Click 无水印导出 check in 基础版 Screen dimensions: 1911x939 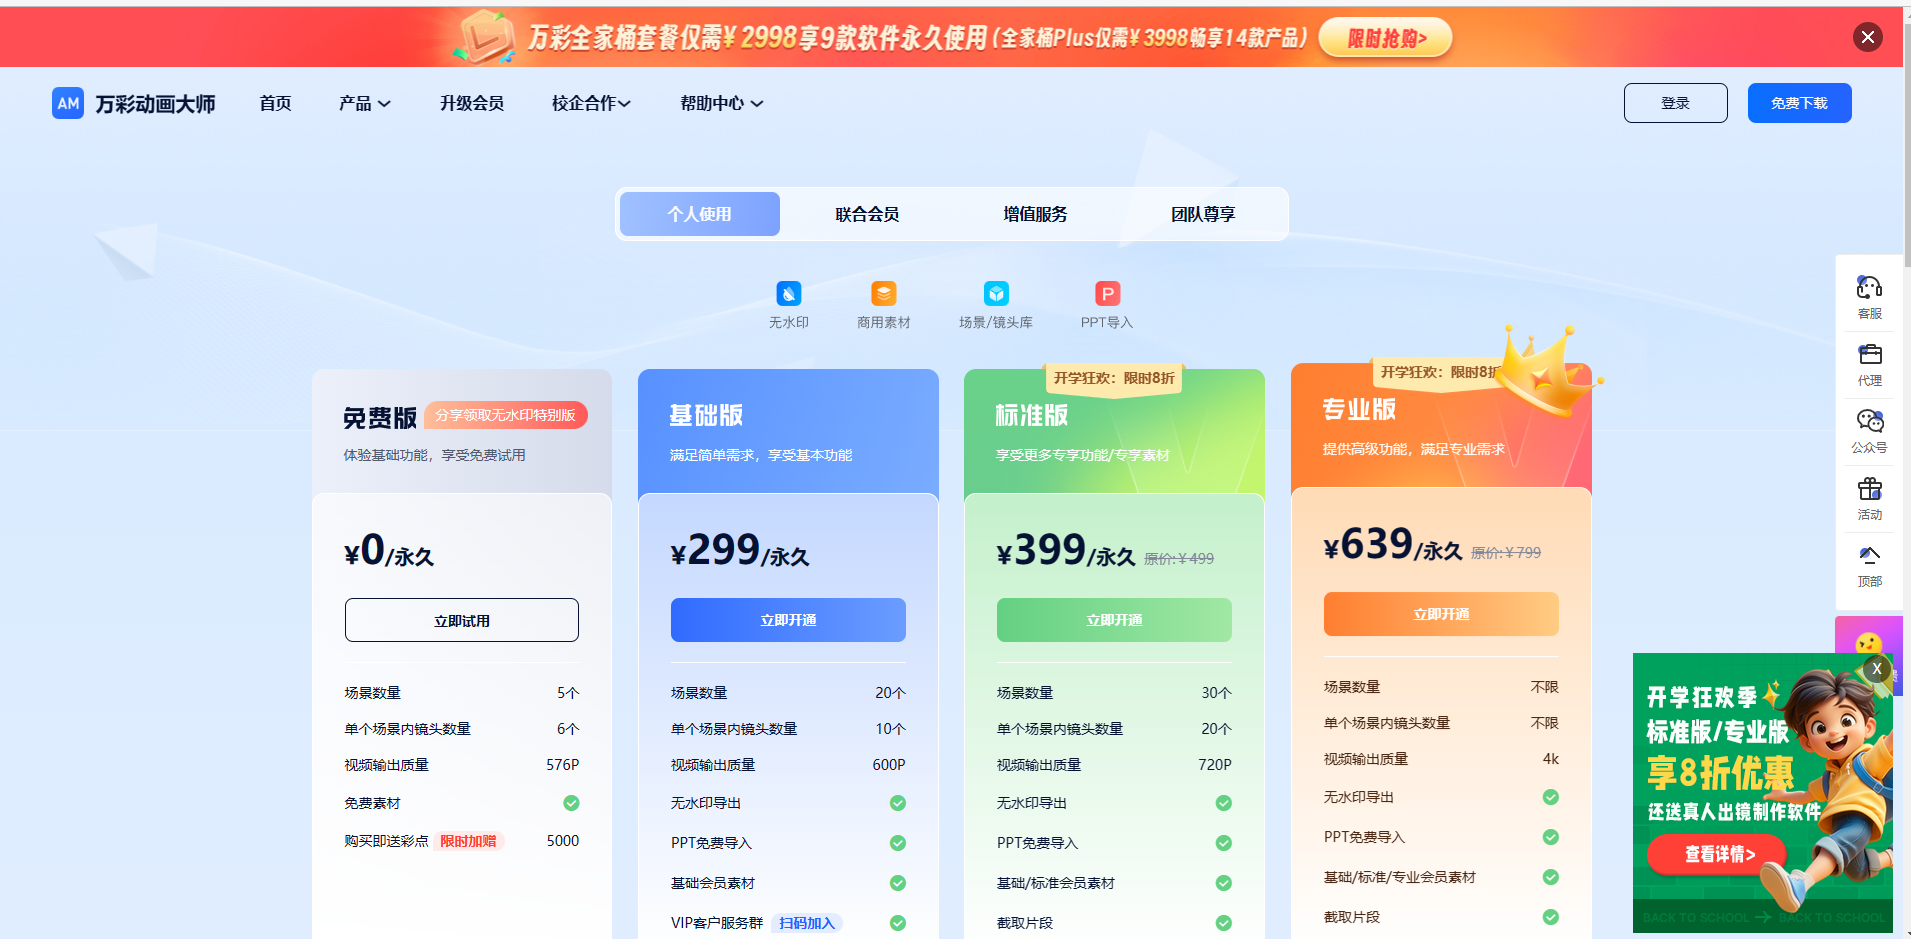pos(898,803)
